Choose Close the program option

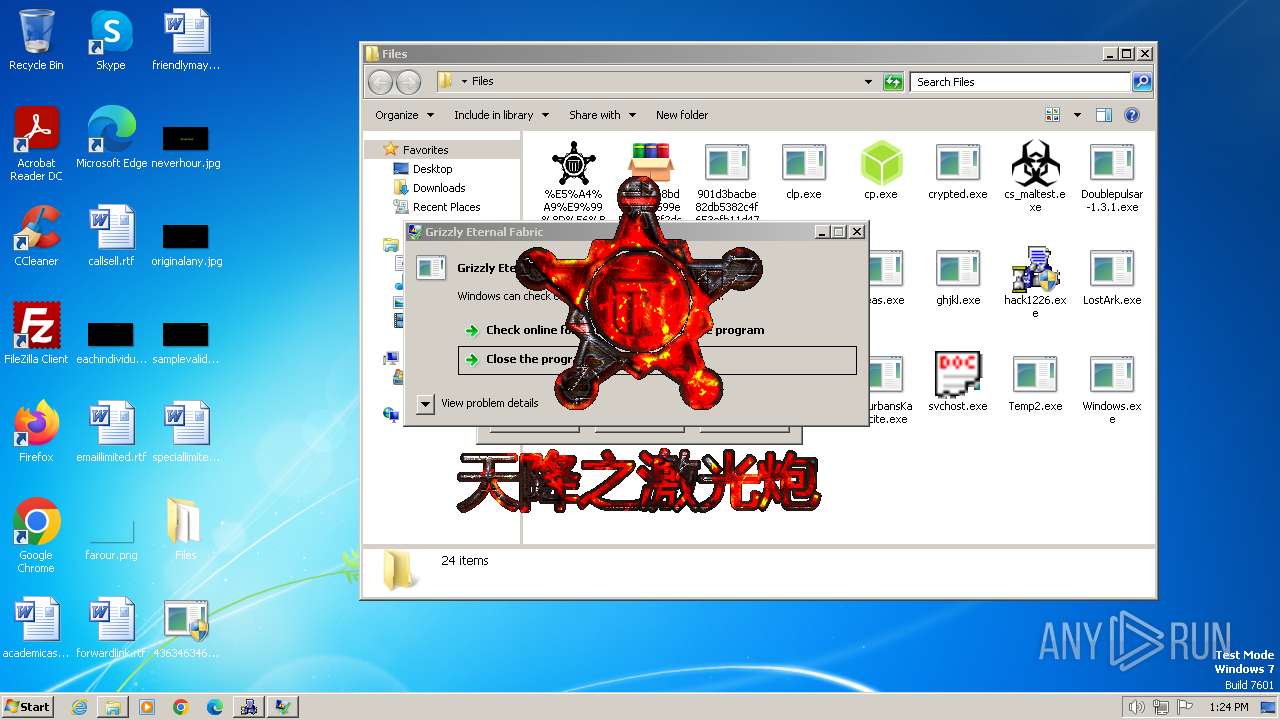tap(657, 360)
